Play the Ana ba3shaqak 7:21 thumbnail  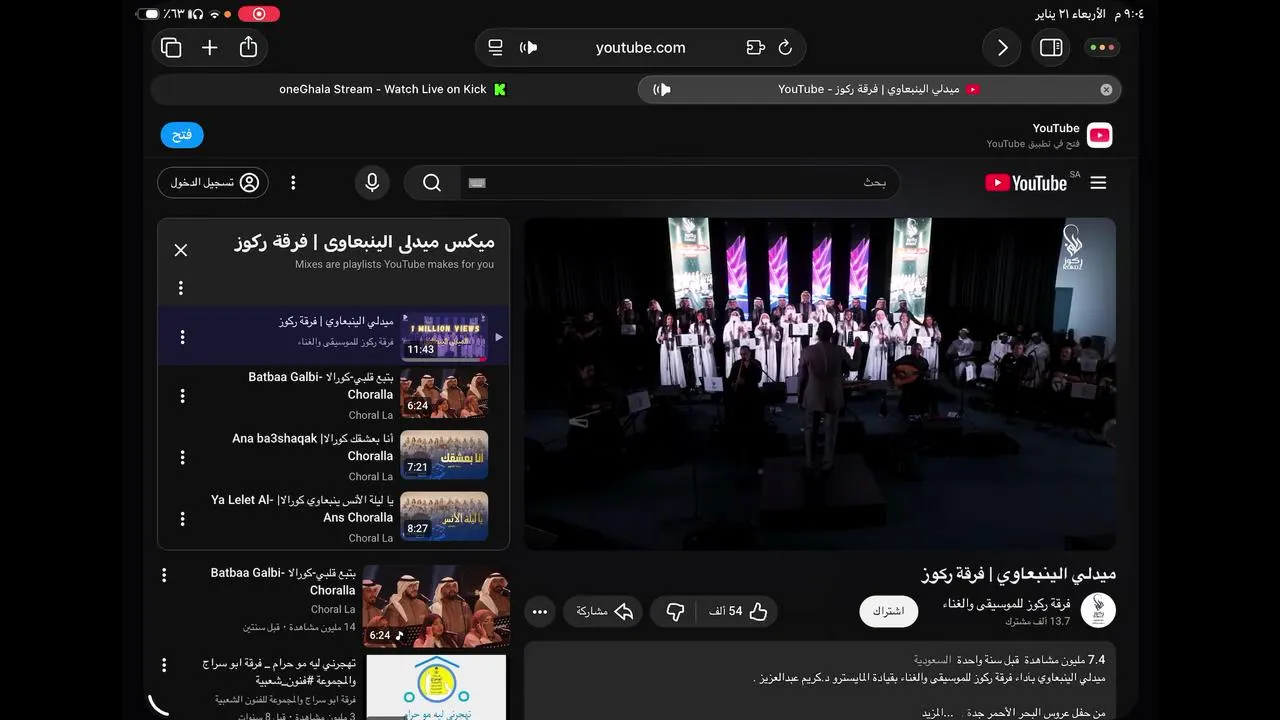point(444,455)
